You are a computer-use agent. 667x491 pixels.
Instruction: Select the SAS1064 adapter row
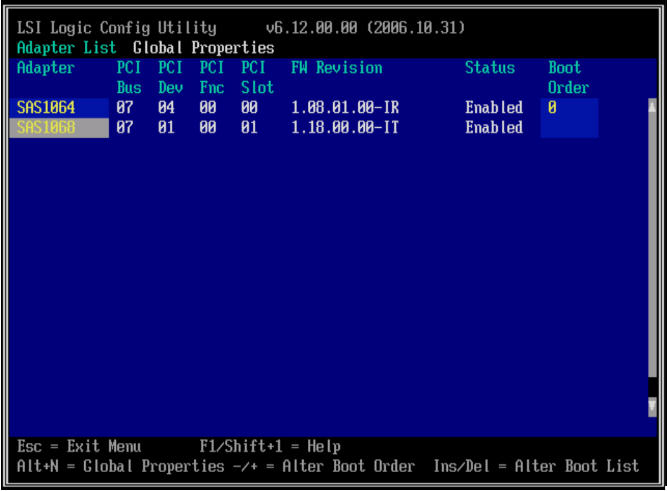pyautogui.click(x=59, y=108)
